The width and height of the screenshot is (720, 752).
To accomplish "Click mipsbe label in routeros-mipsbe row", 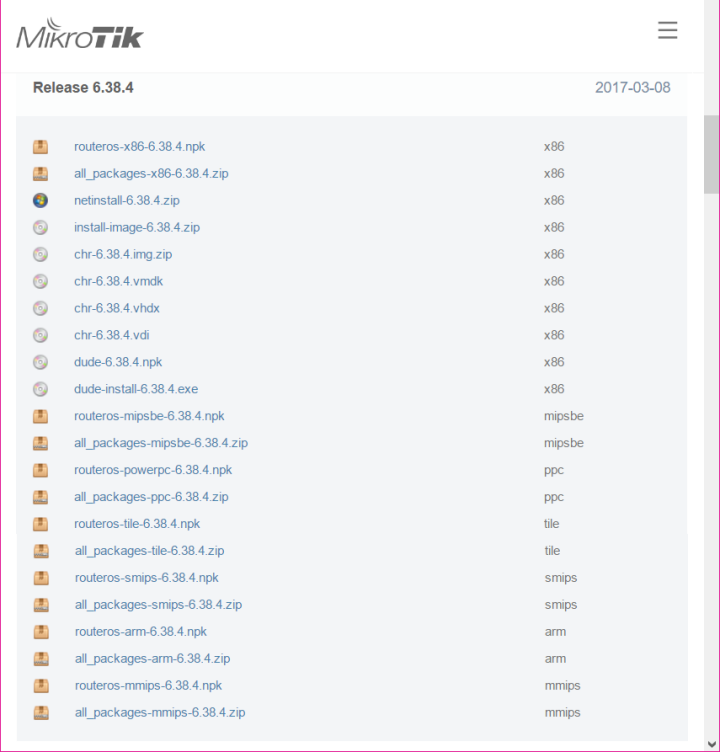I will 564,416.
